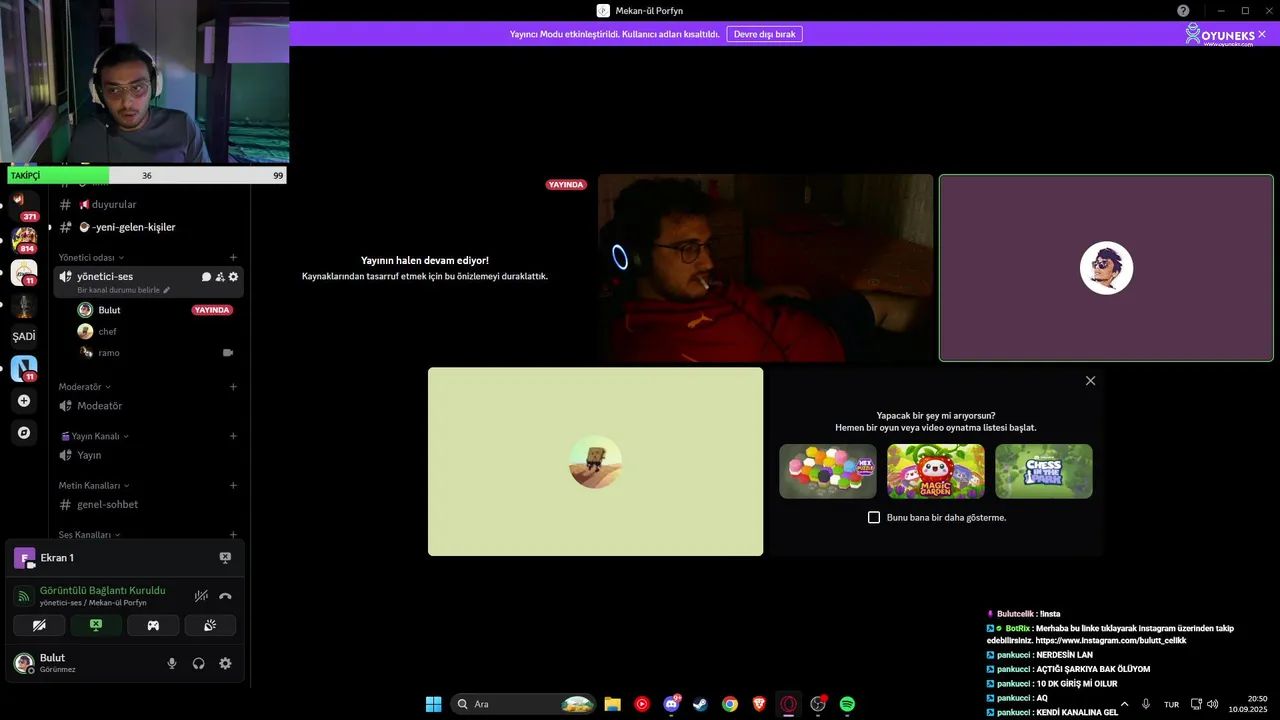The width and height of the screenshot is (1280, 720).
Task: Open the soundboard button
Action: tap(210, 625)
